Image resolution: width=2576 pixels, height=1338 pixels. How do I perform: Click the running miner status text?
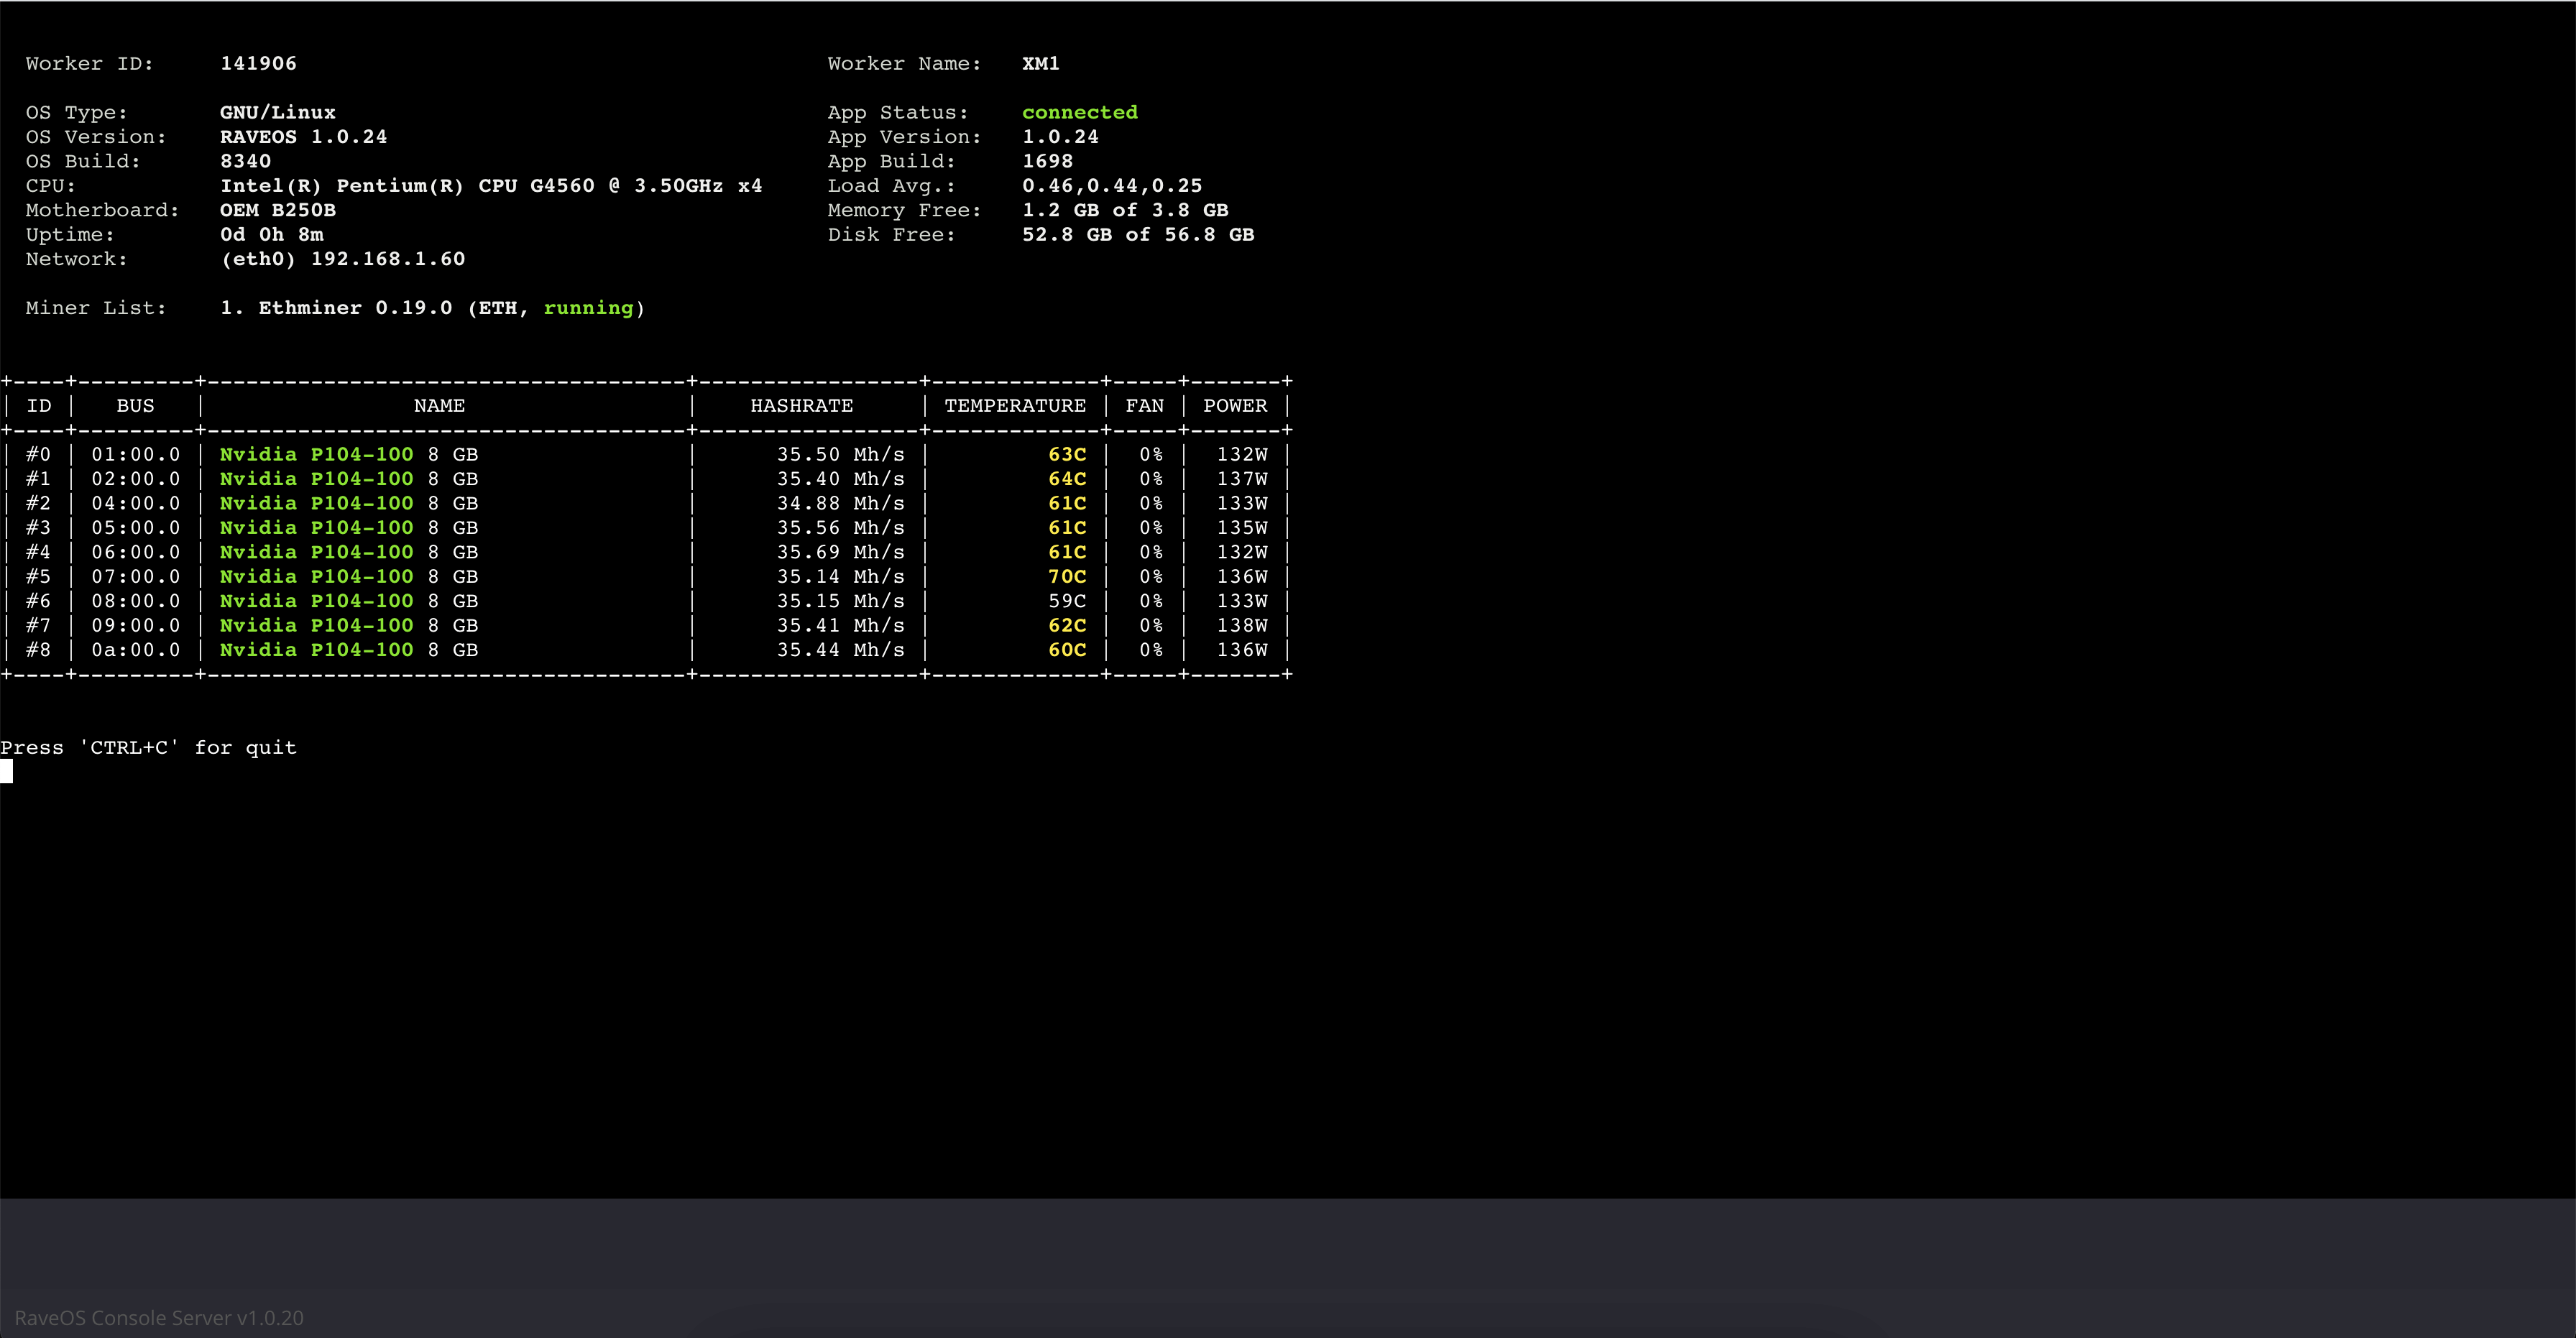pyautogui.click(x=588, y=308)
